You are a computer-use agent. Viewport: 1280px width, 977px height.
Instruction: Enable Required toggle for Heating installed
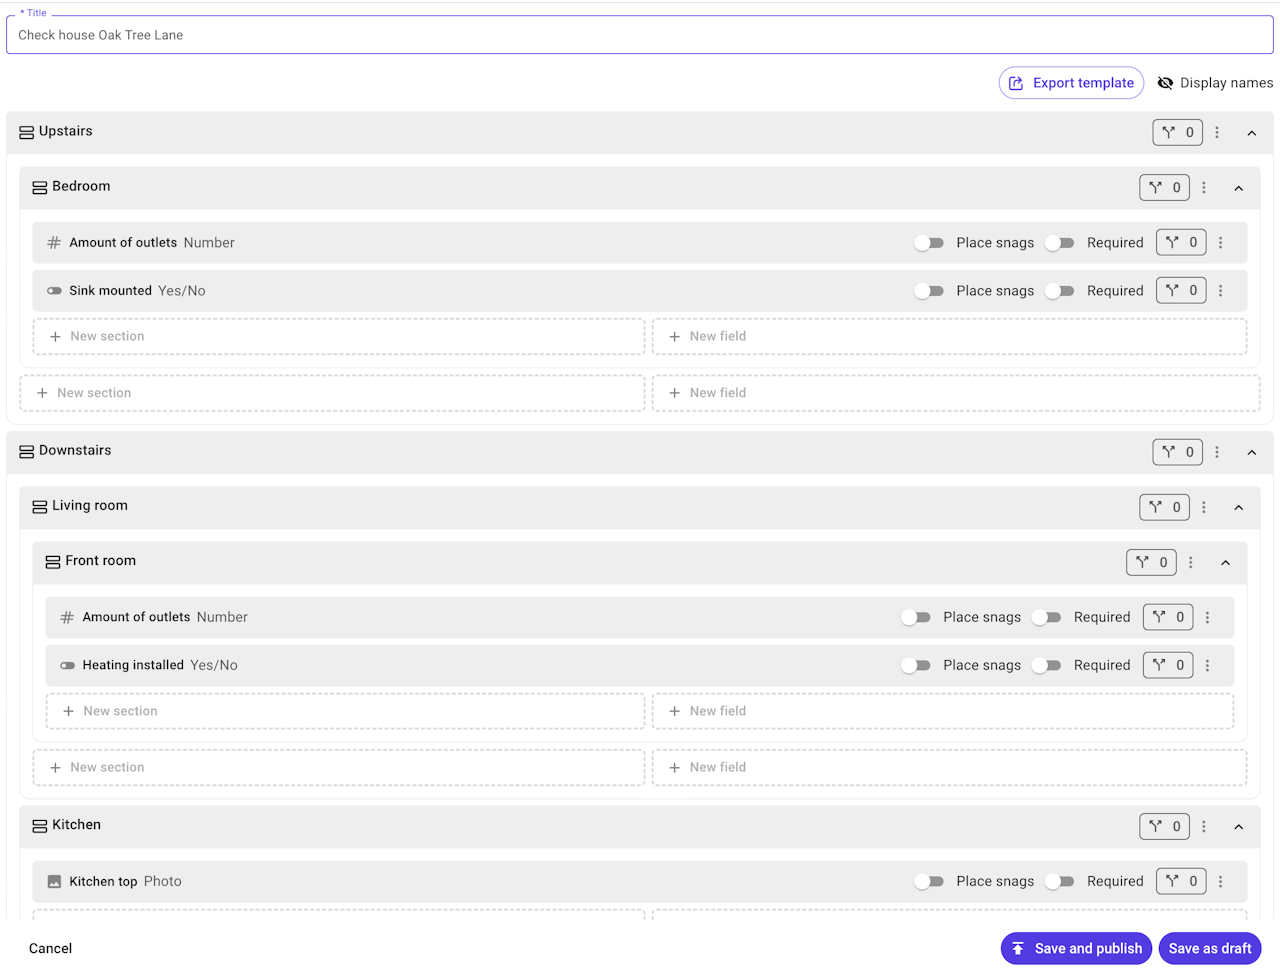pyautogui.click(x=1046, y=665)
